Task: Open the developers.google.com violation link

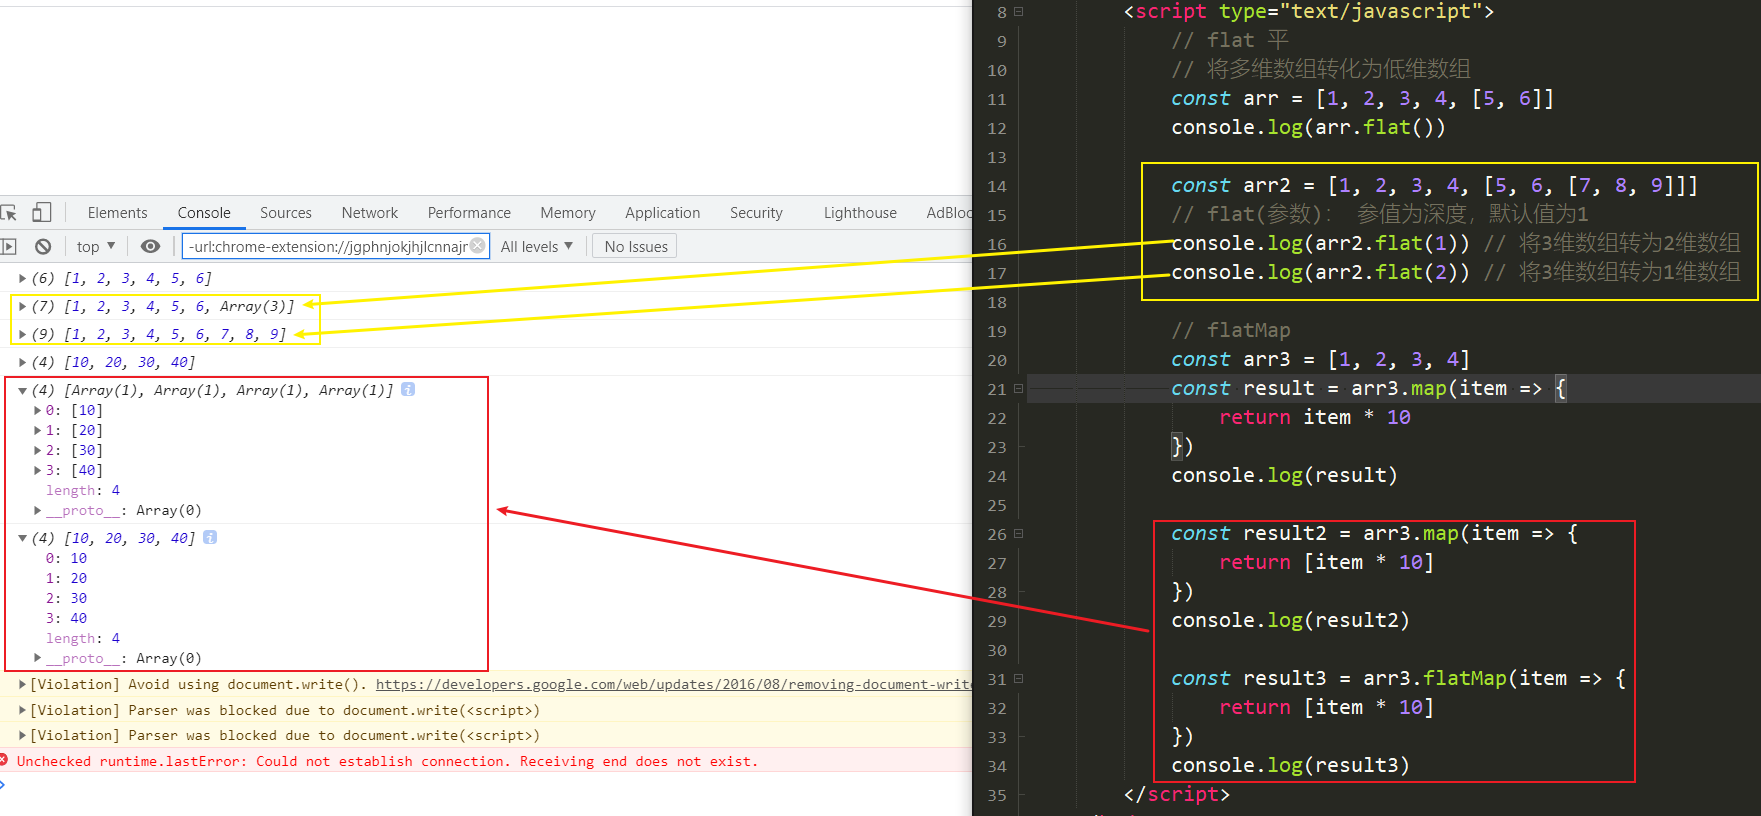Action: click(x=673, y=684)
